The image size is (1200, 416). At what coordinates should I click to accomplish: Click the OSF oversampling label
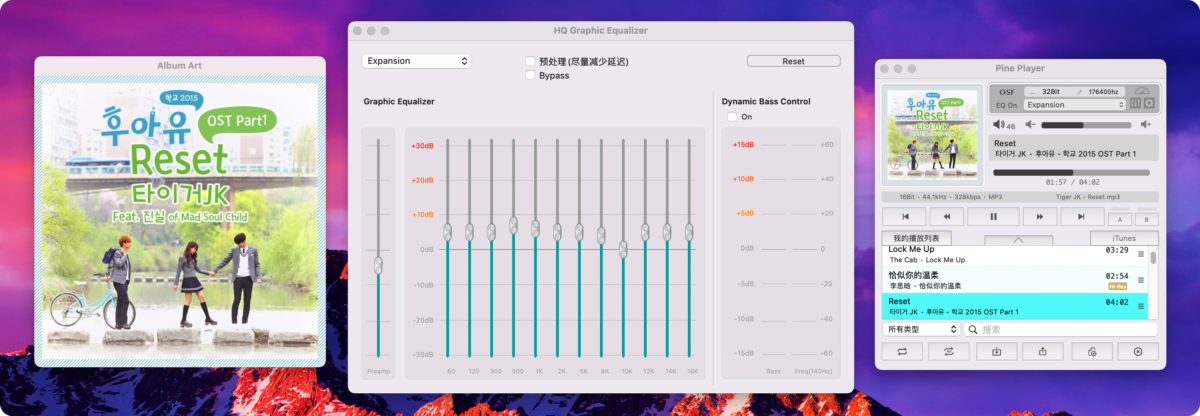click(1007, 92)
